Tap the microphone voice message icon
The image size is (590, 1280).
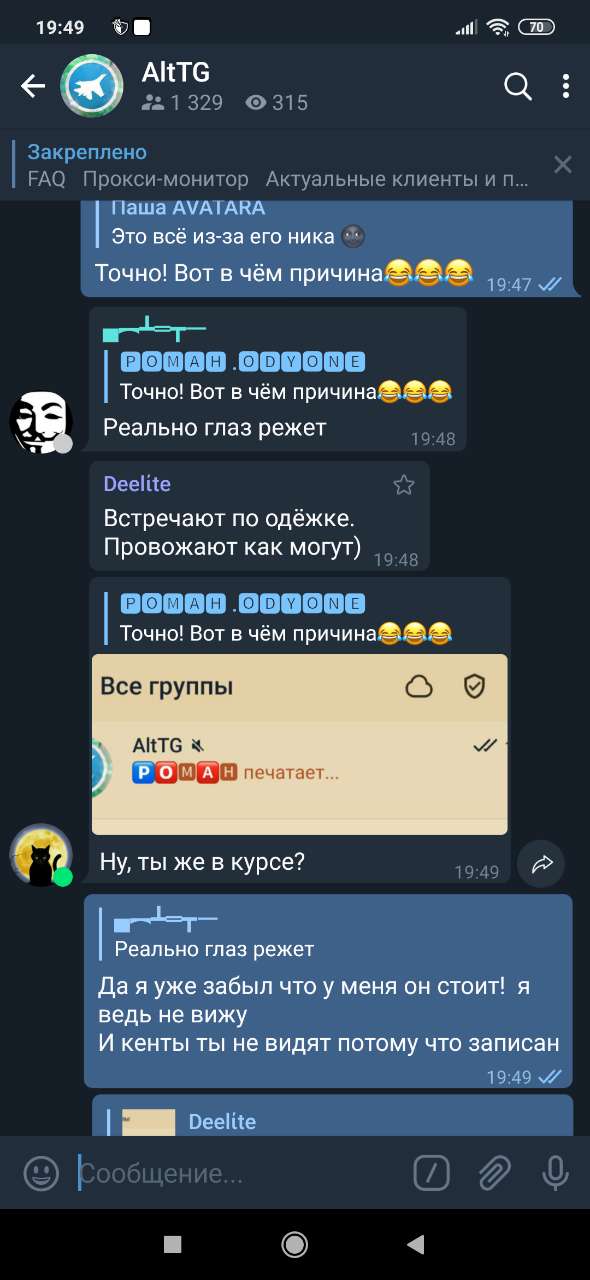coord(556,1173)
